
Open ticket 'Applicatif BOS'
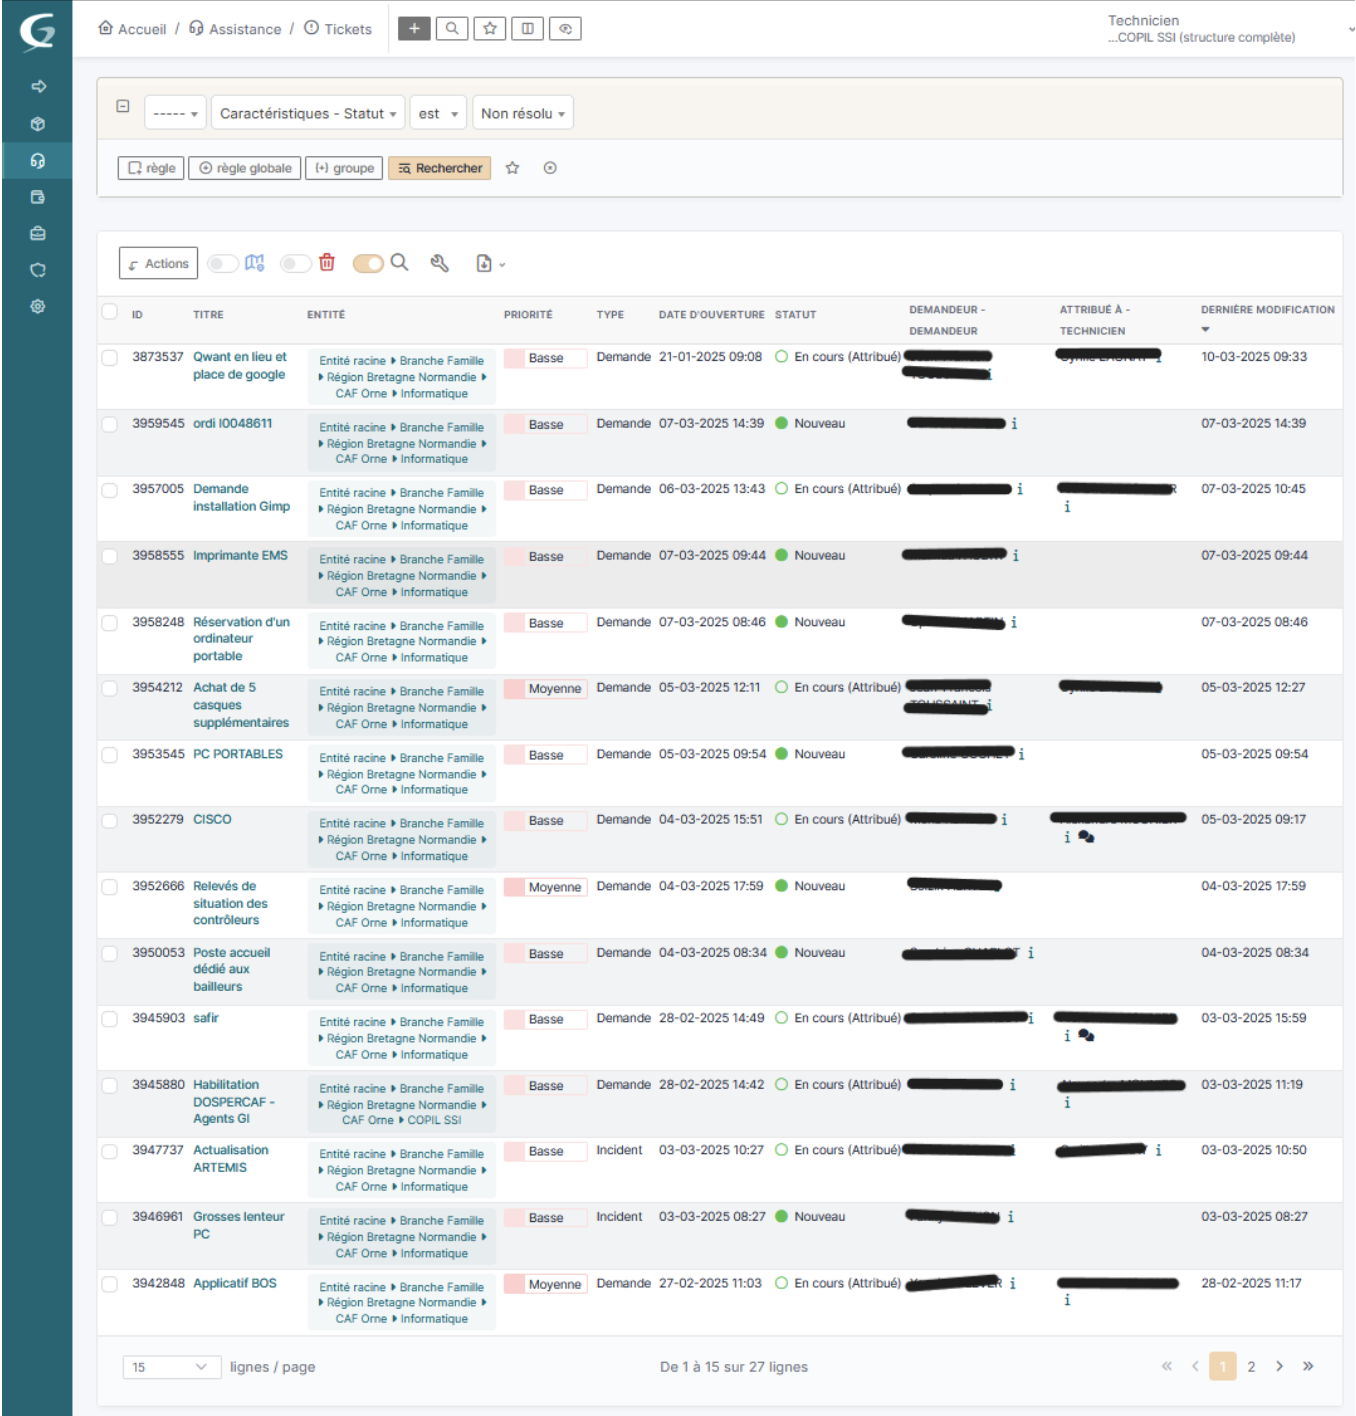click(235, 1284)
